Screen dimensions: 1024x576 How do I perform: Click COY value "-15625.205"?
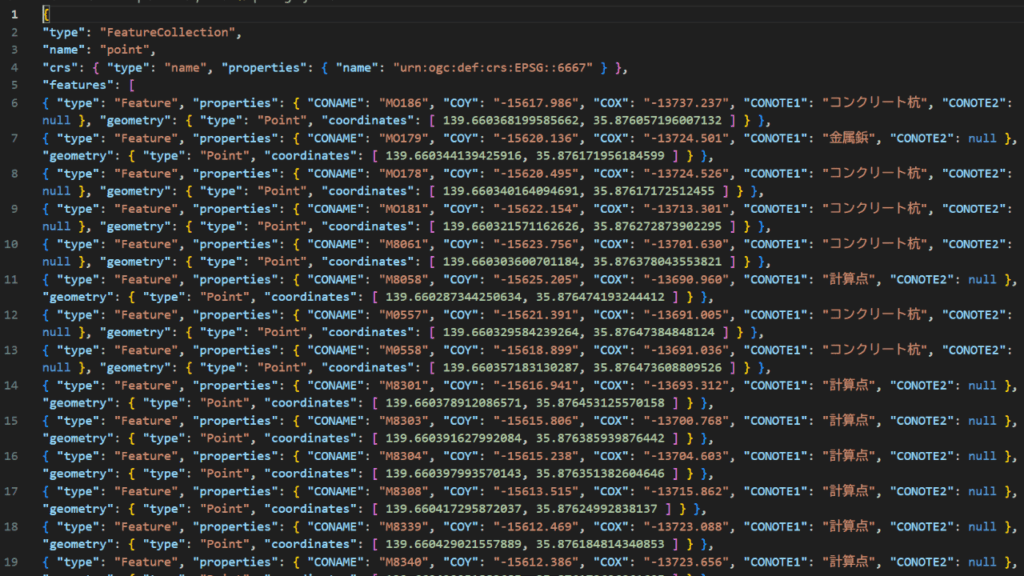tap(536, 279)
